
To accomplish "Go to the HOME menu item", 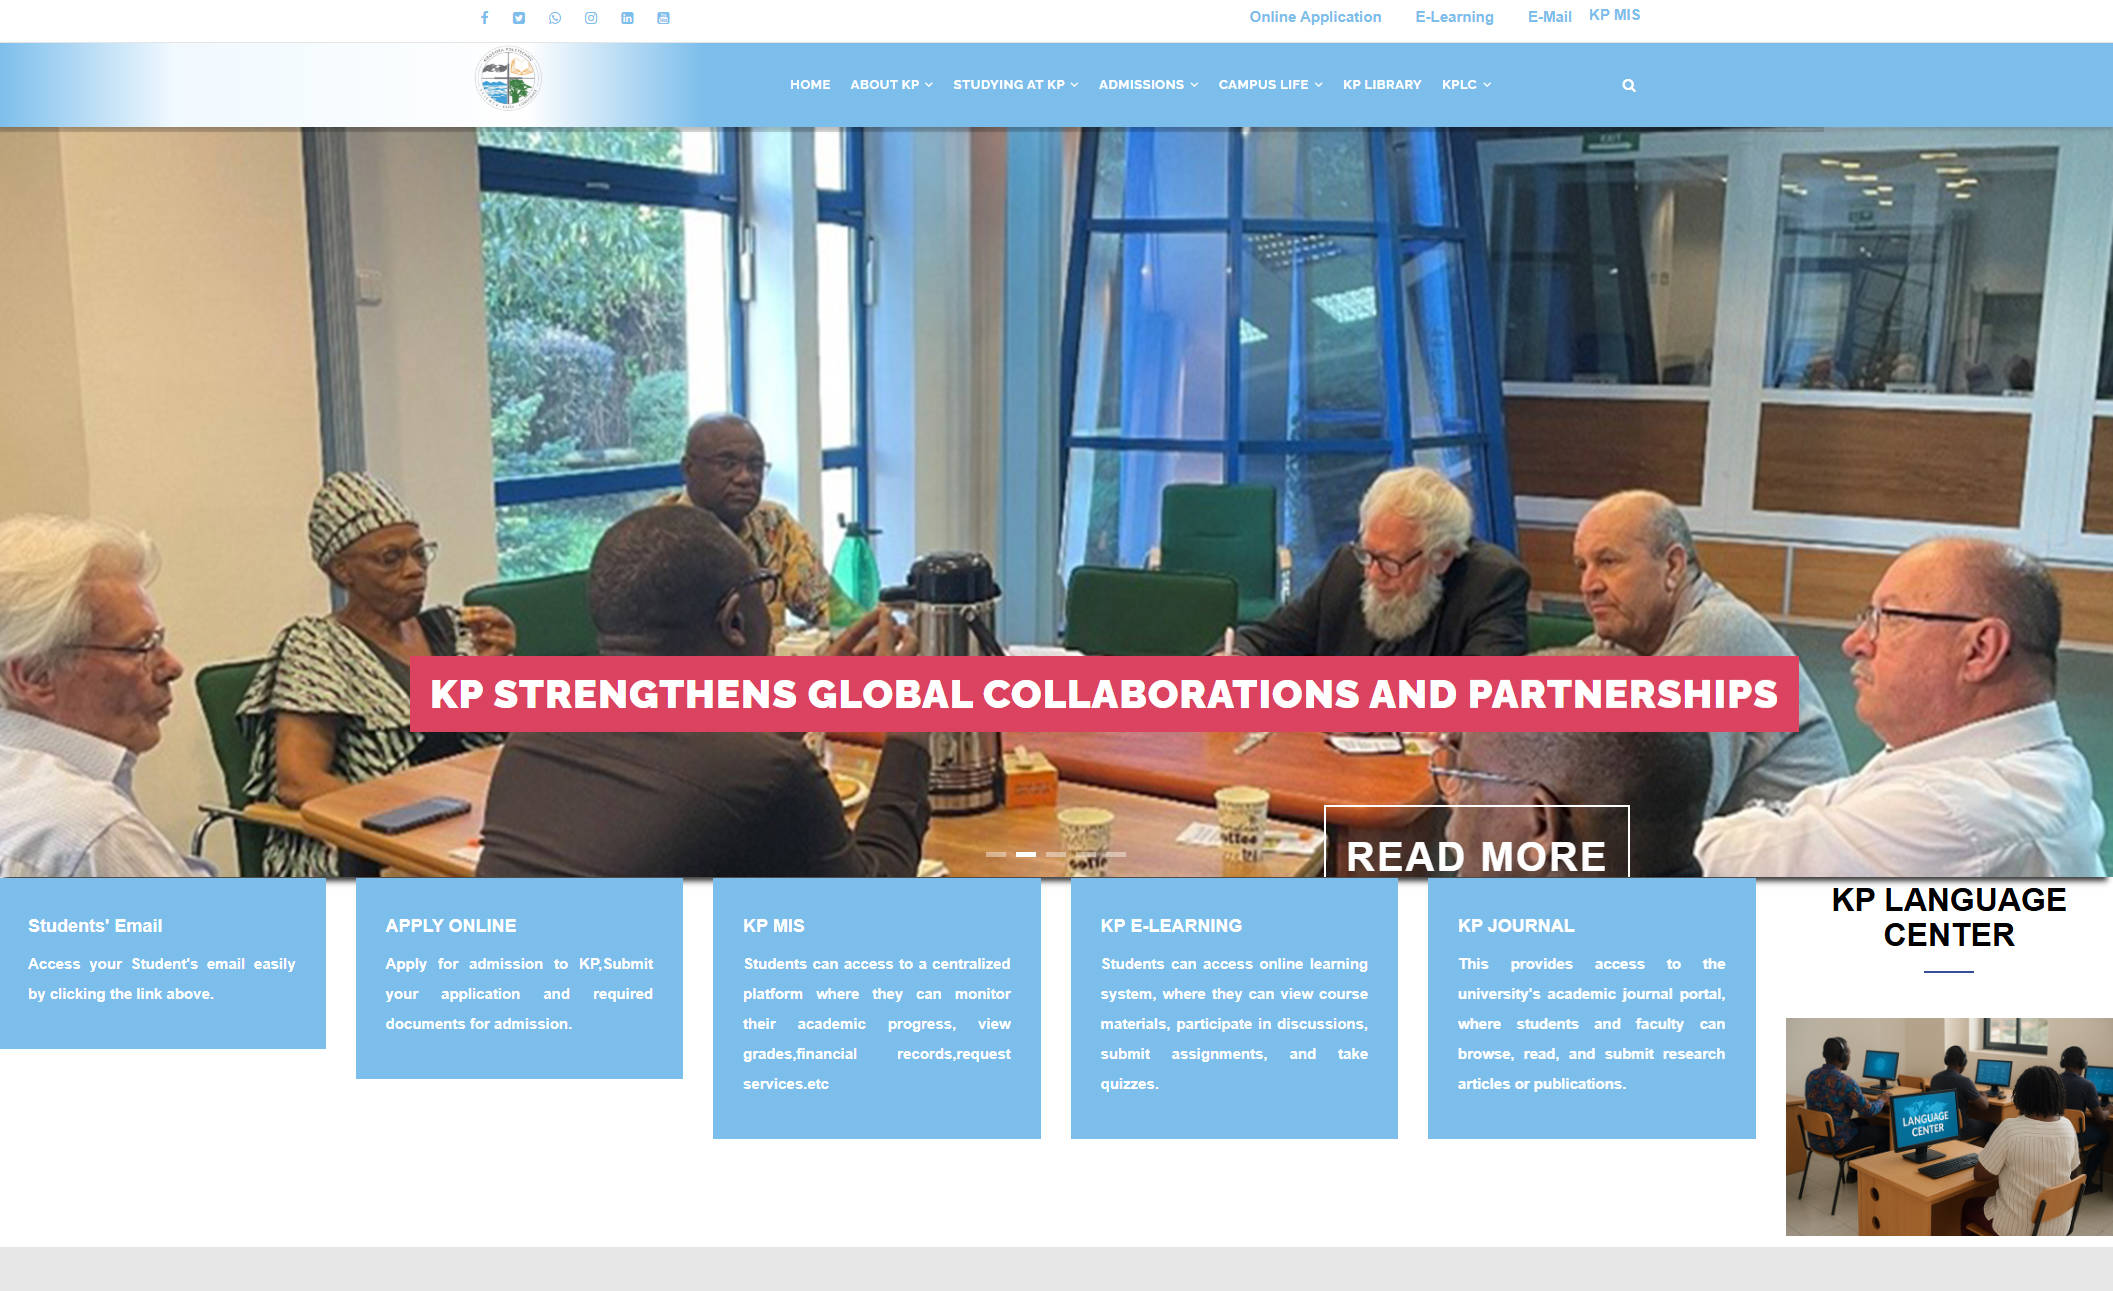I will (x=809, y=85).
